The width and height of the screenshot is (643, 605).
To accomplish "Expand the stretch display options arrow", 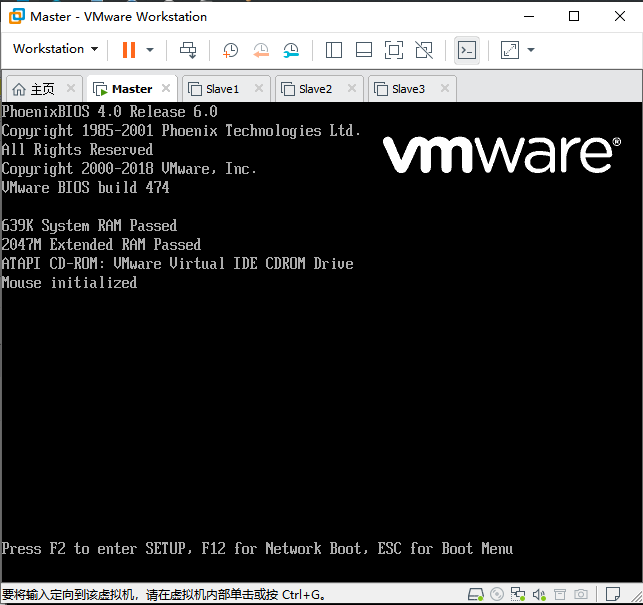I will click(x=531, y=50).
